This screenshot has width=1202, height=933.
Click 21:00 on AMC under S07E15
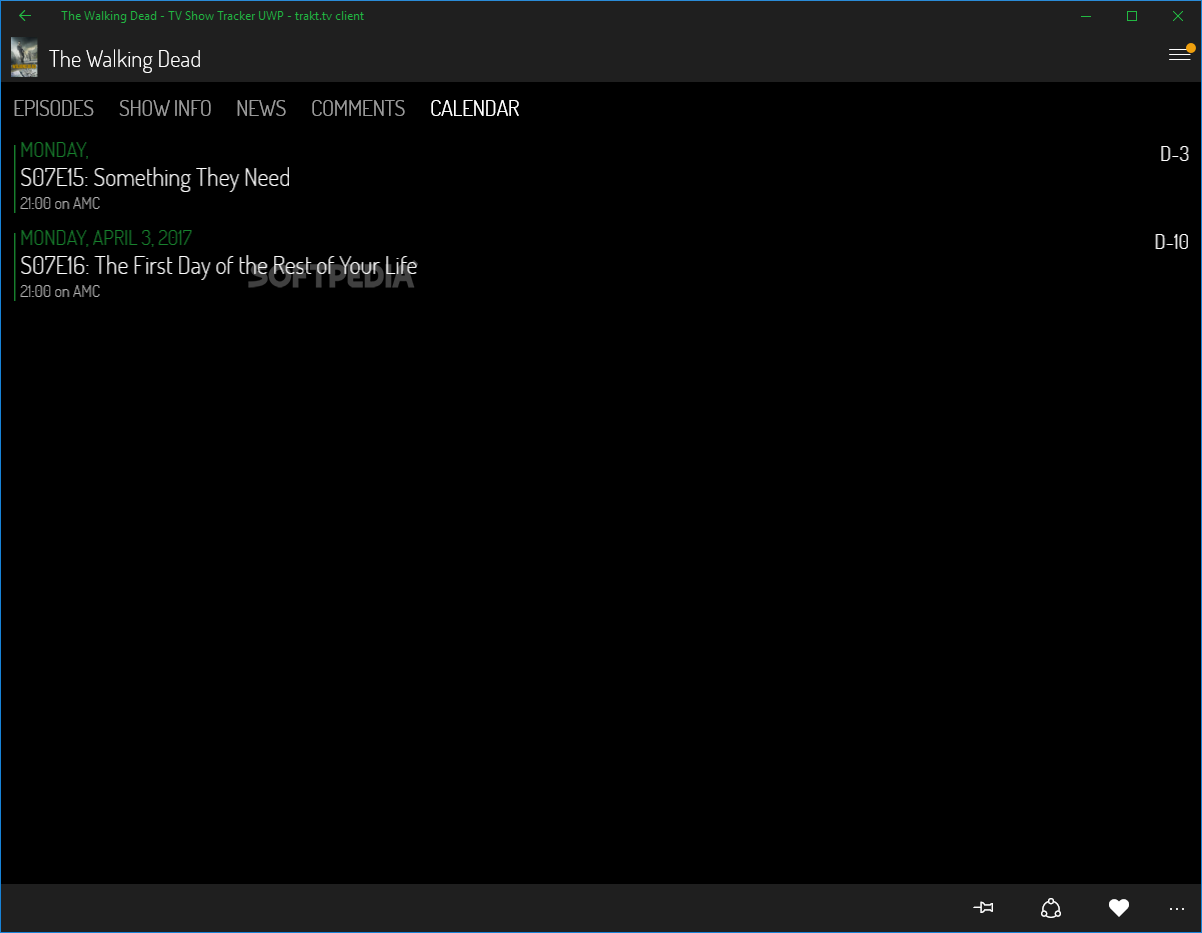coord(60,204)
